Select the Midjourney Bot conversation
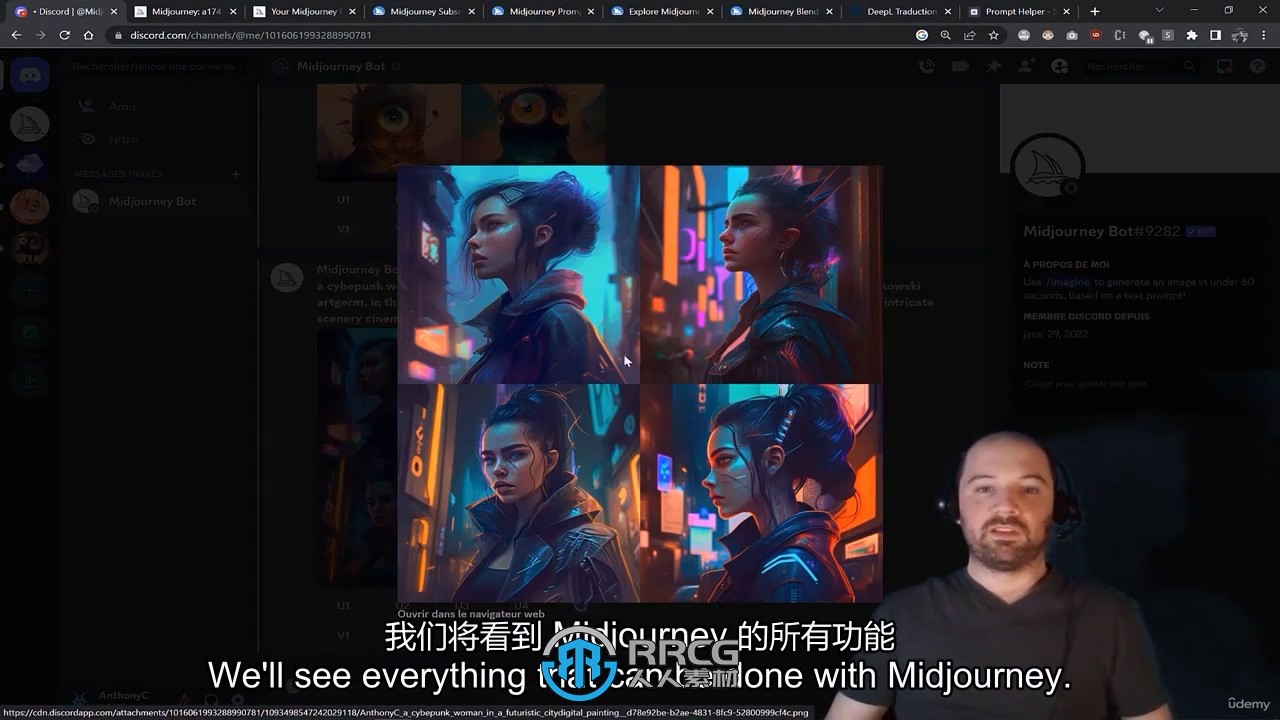Viewport: 1280px width, 720px height. [157, 201]
